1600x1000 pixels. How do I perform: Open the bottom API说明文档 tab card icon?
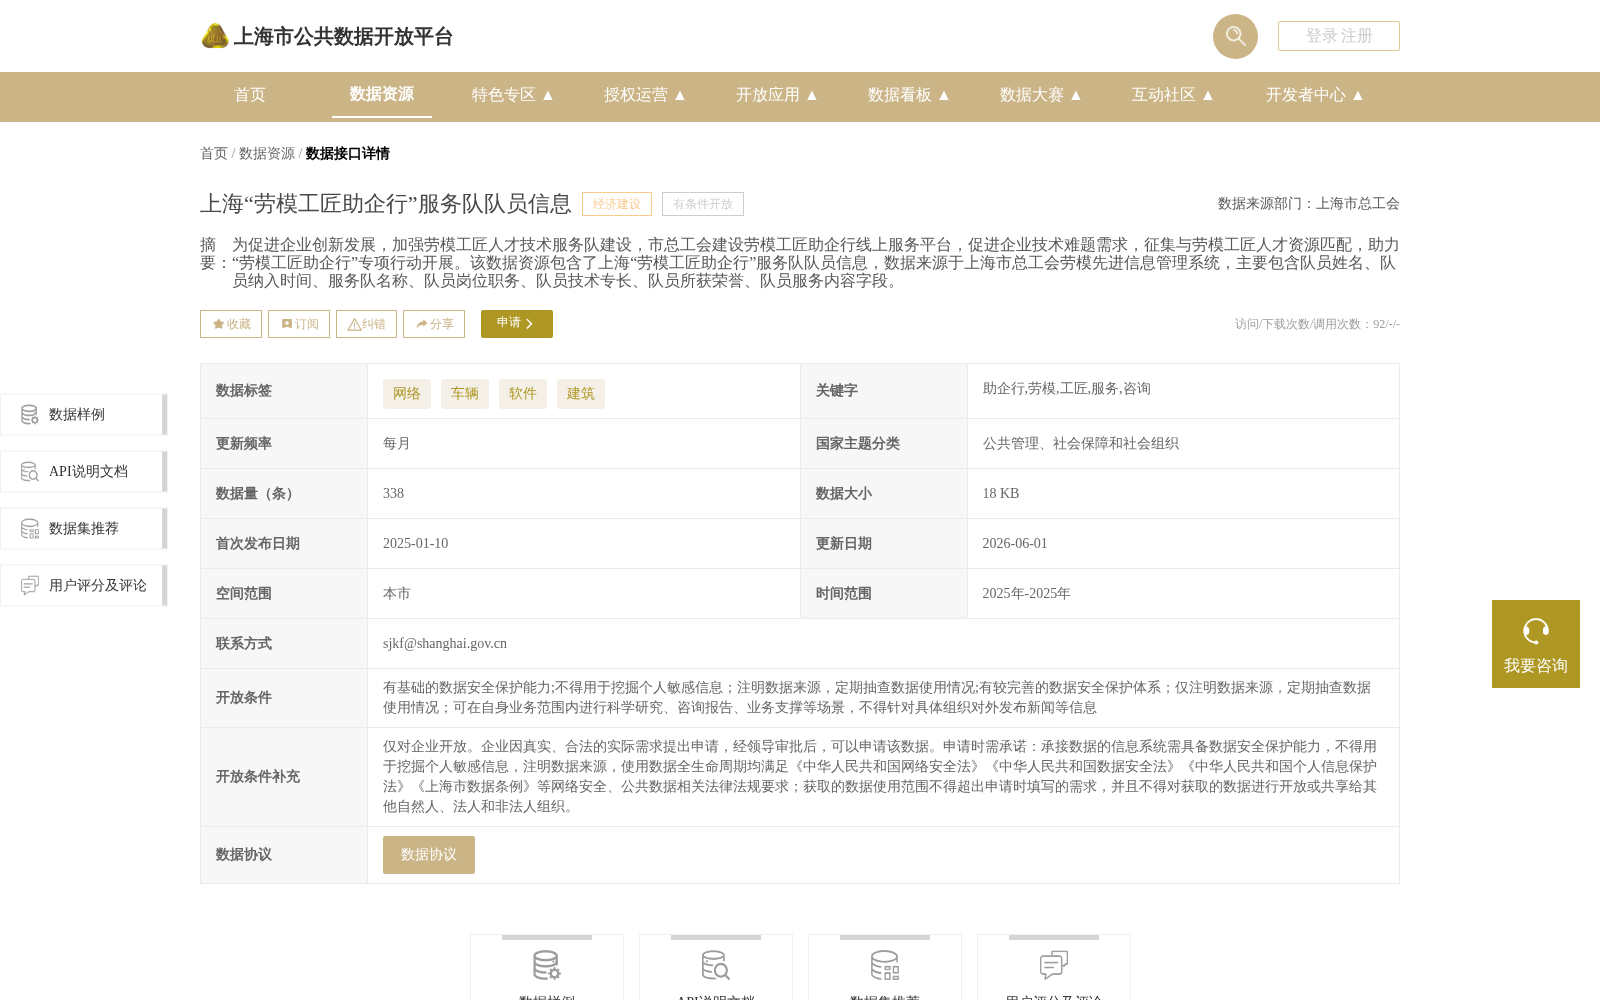[716, 966]
